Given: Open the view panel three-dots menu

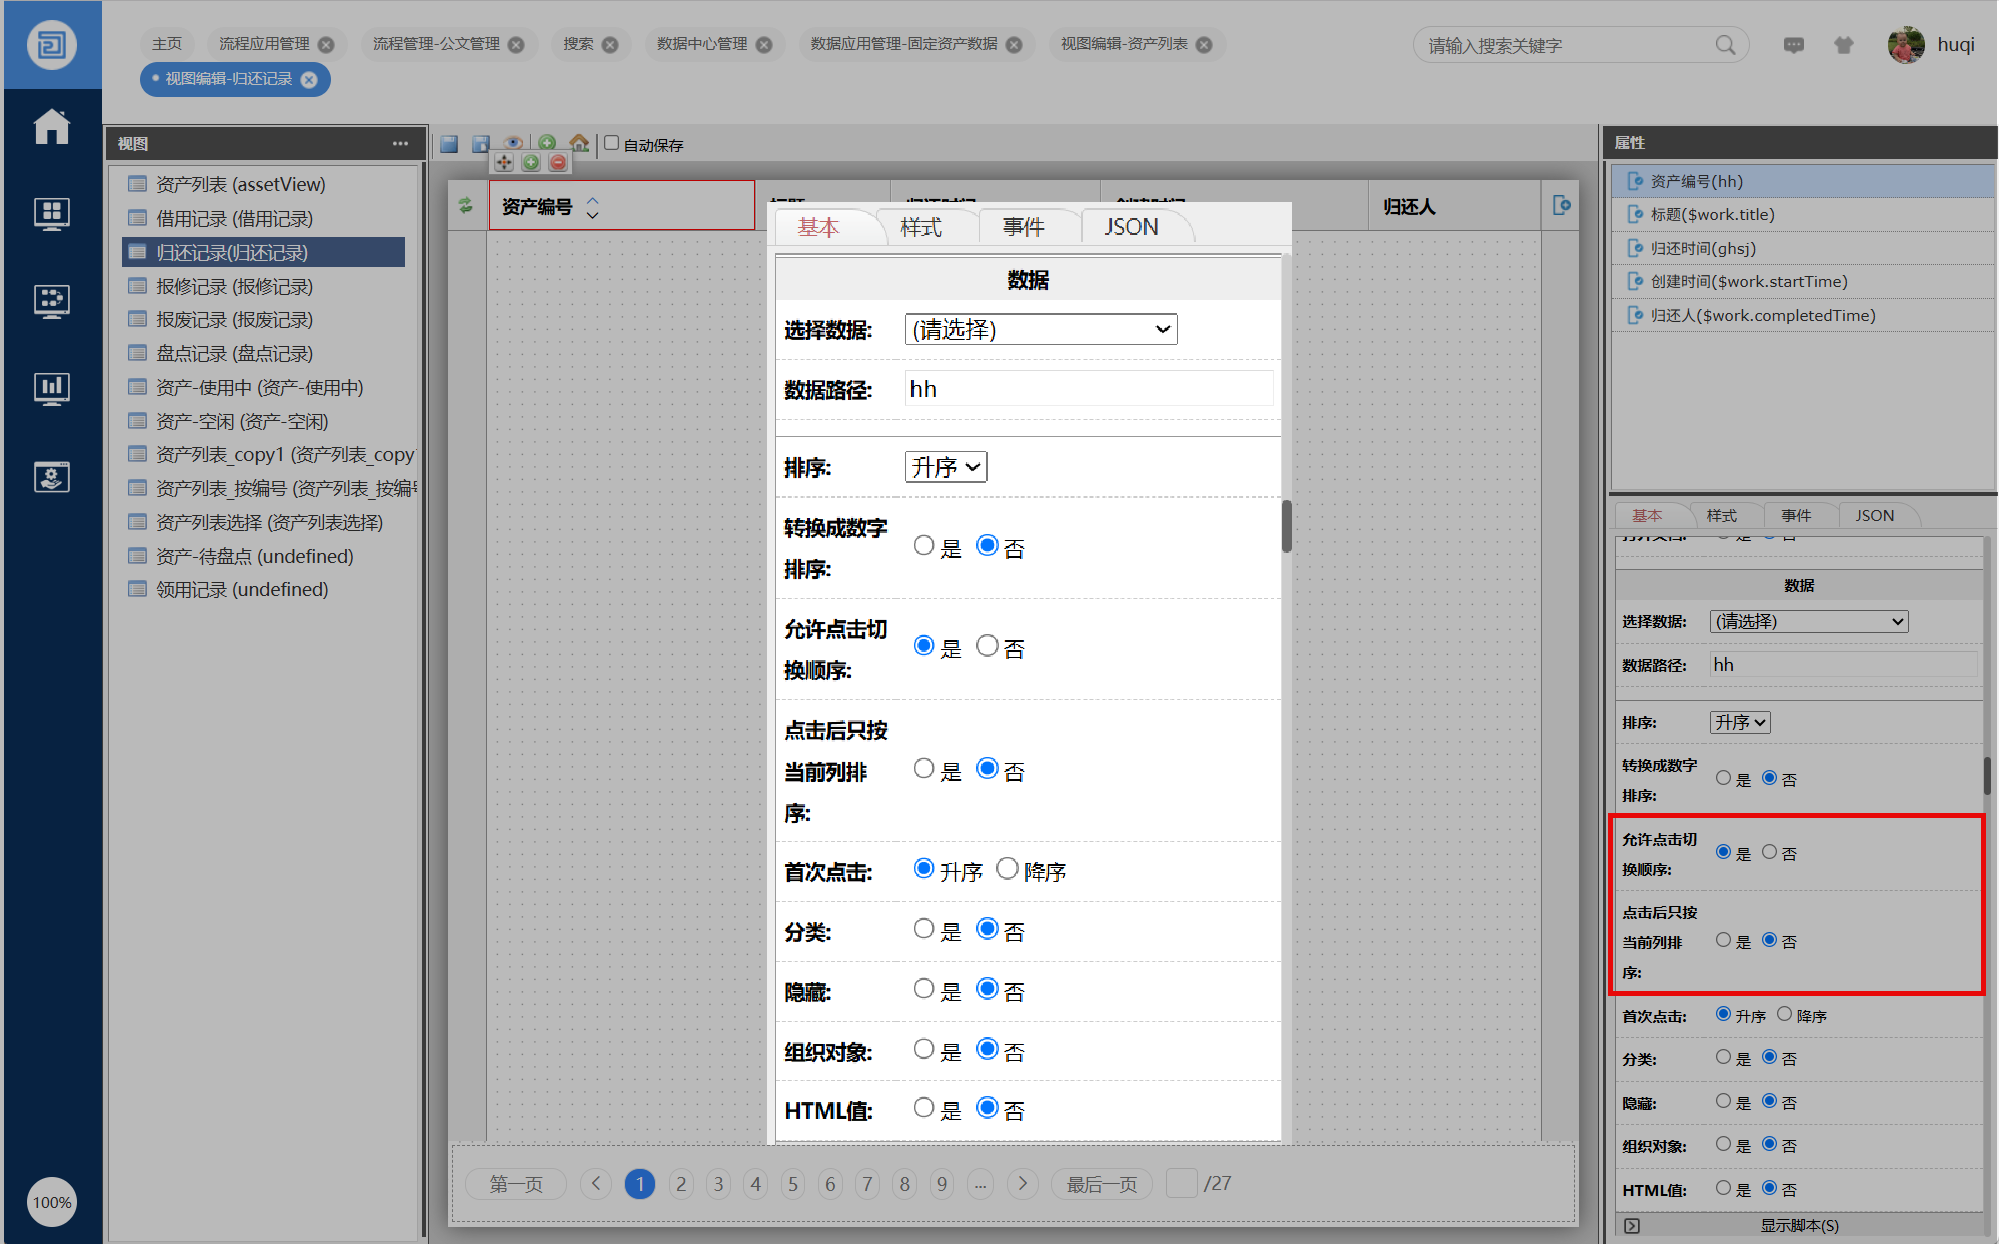Looking at the screenshot, I should coord(400,144).
